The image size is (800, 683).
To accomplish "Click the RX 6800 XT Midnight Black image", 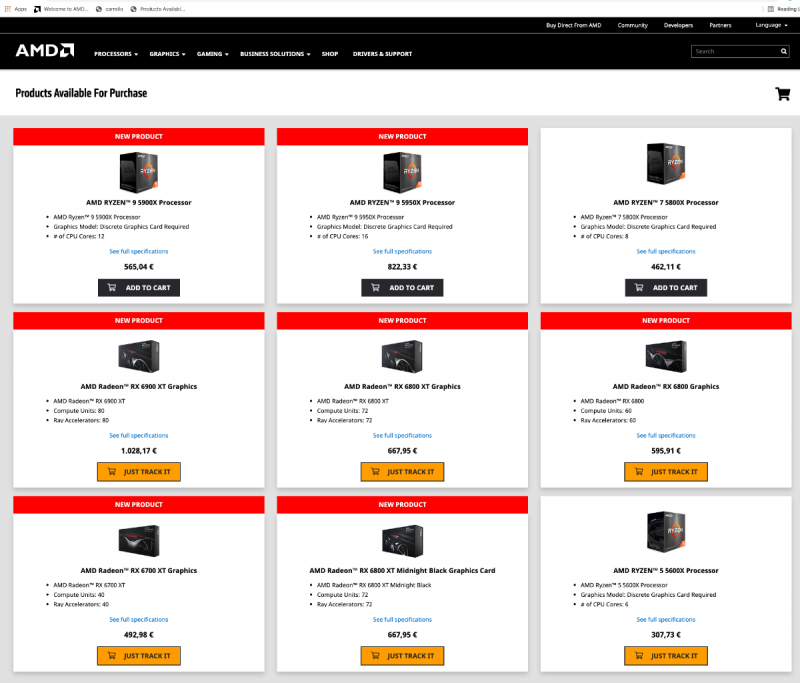I will (403, 540).
